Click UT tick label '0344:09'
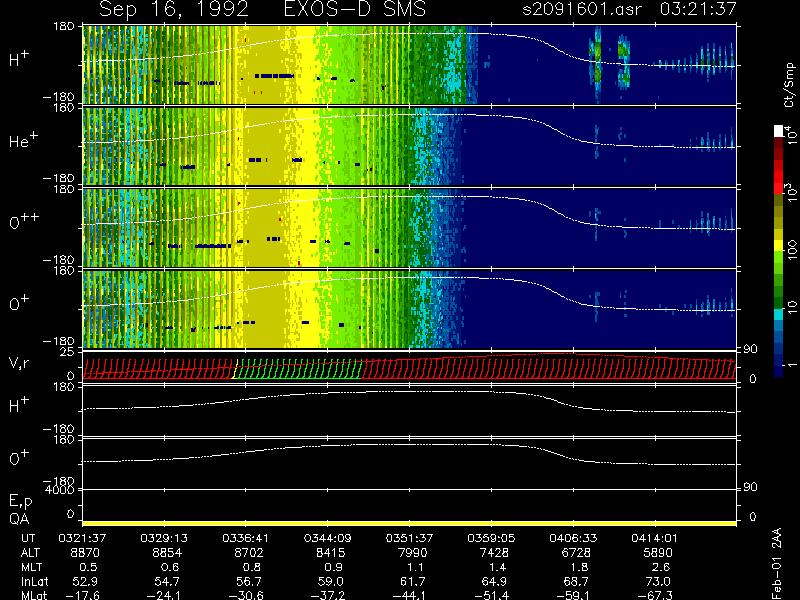This screenshot has width=800, height=600. [x=327, y=538]
